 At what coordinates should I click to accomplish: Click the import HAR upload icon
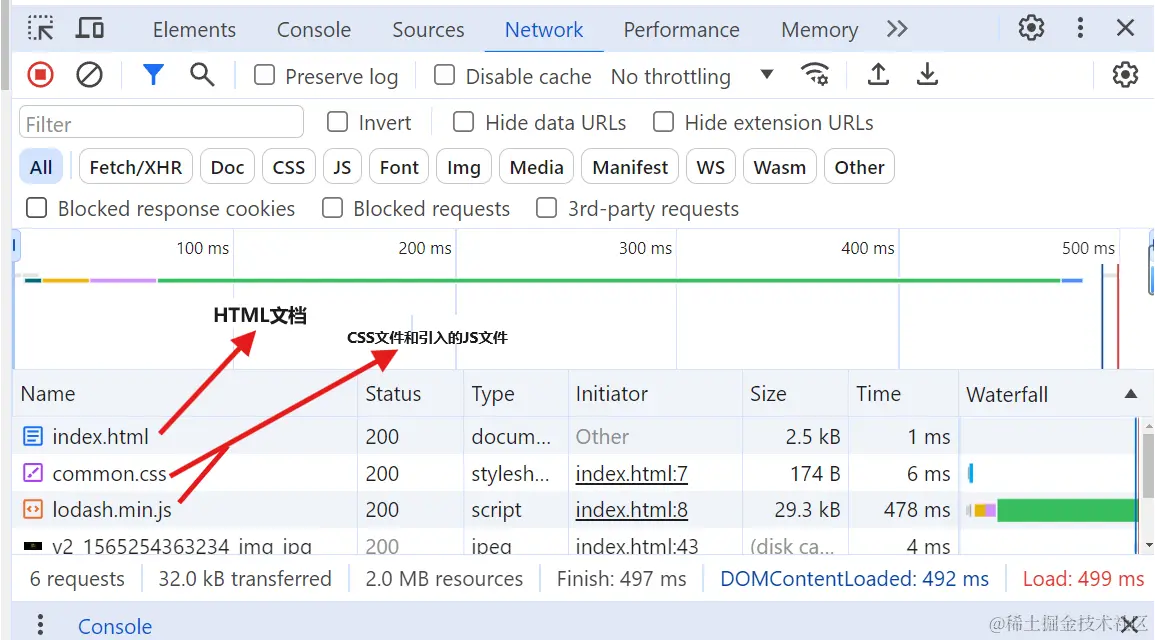tap(878, 75)
